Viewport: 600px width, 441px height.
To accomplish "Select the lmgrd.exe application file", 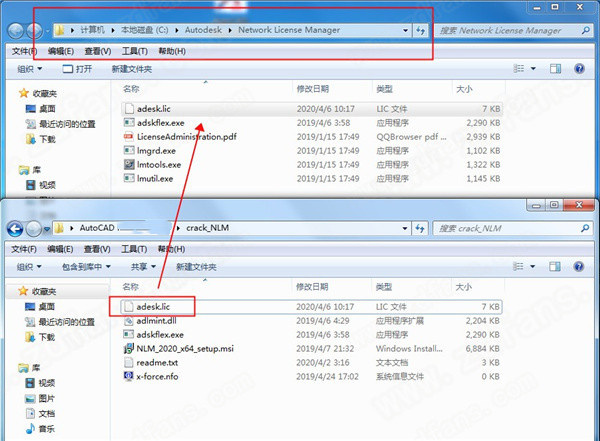I will (x=157, y=150).
